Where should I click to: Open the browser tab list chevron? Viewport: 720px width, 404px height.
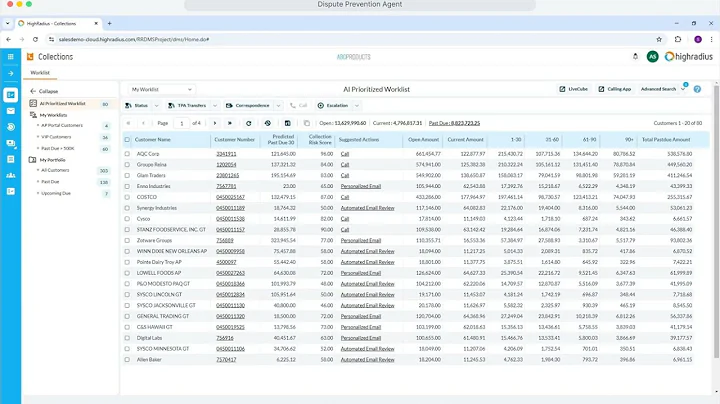8,23
